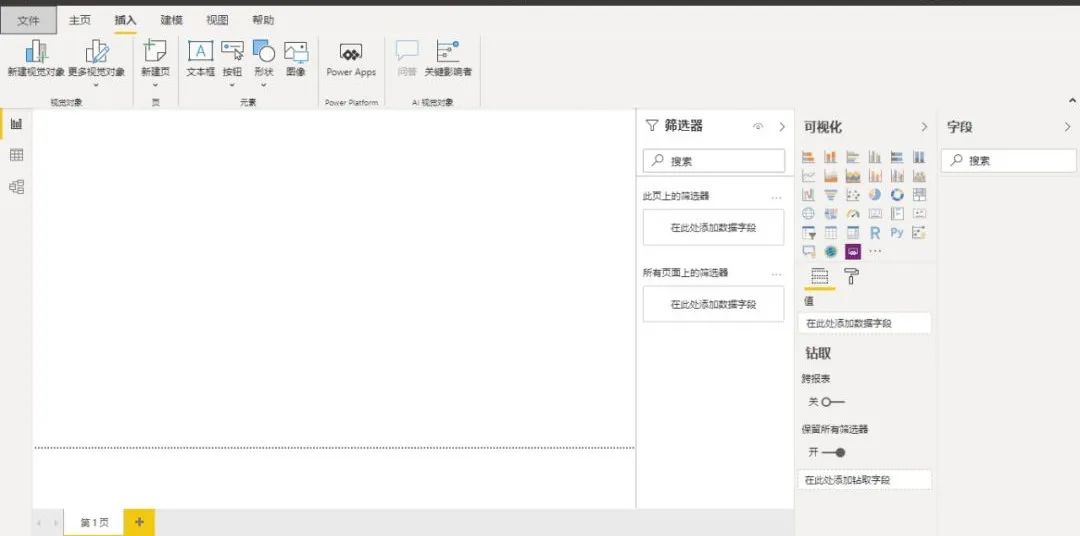
Task: Select the area chart visual
Action: tap(831, 176)
